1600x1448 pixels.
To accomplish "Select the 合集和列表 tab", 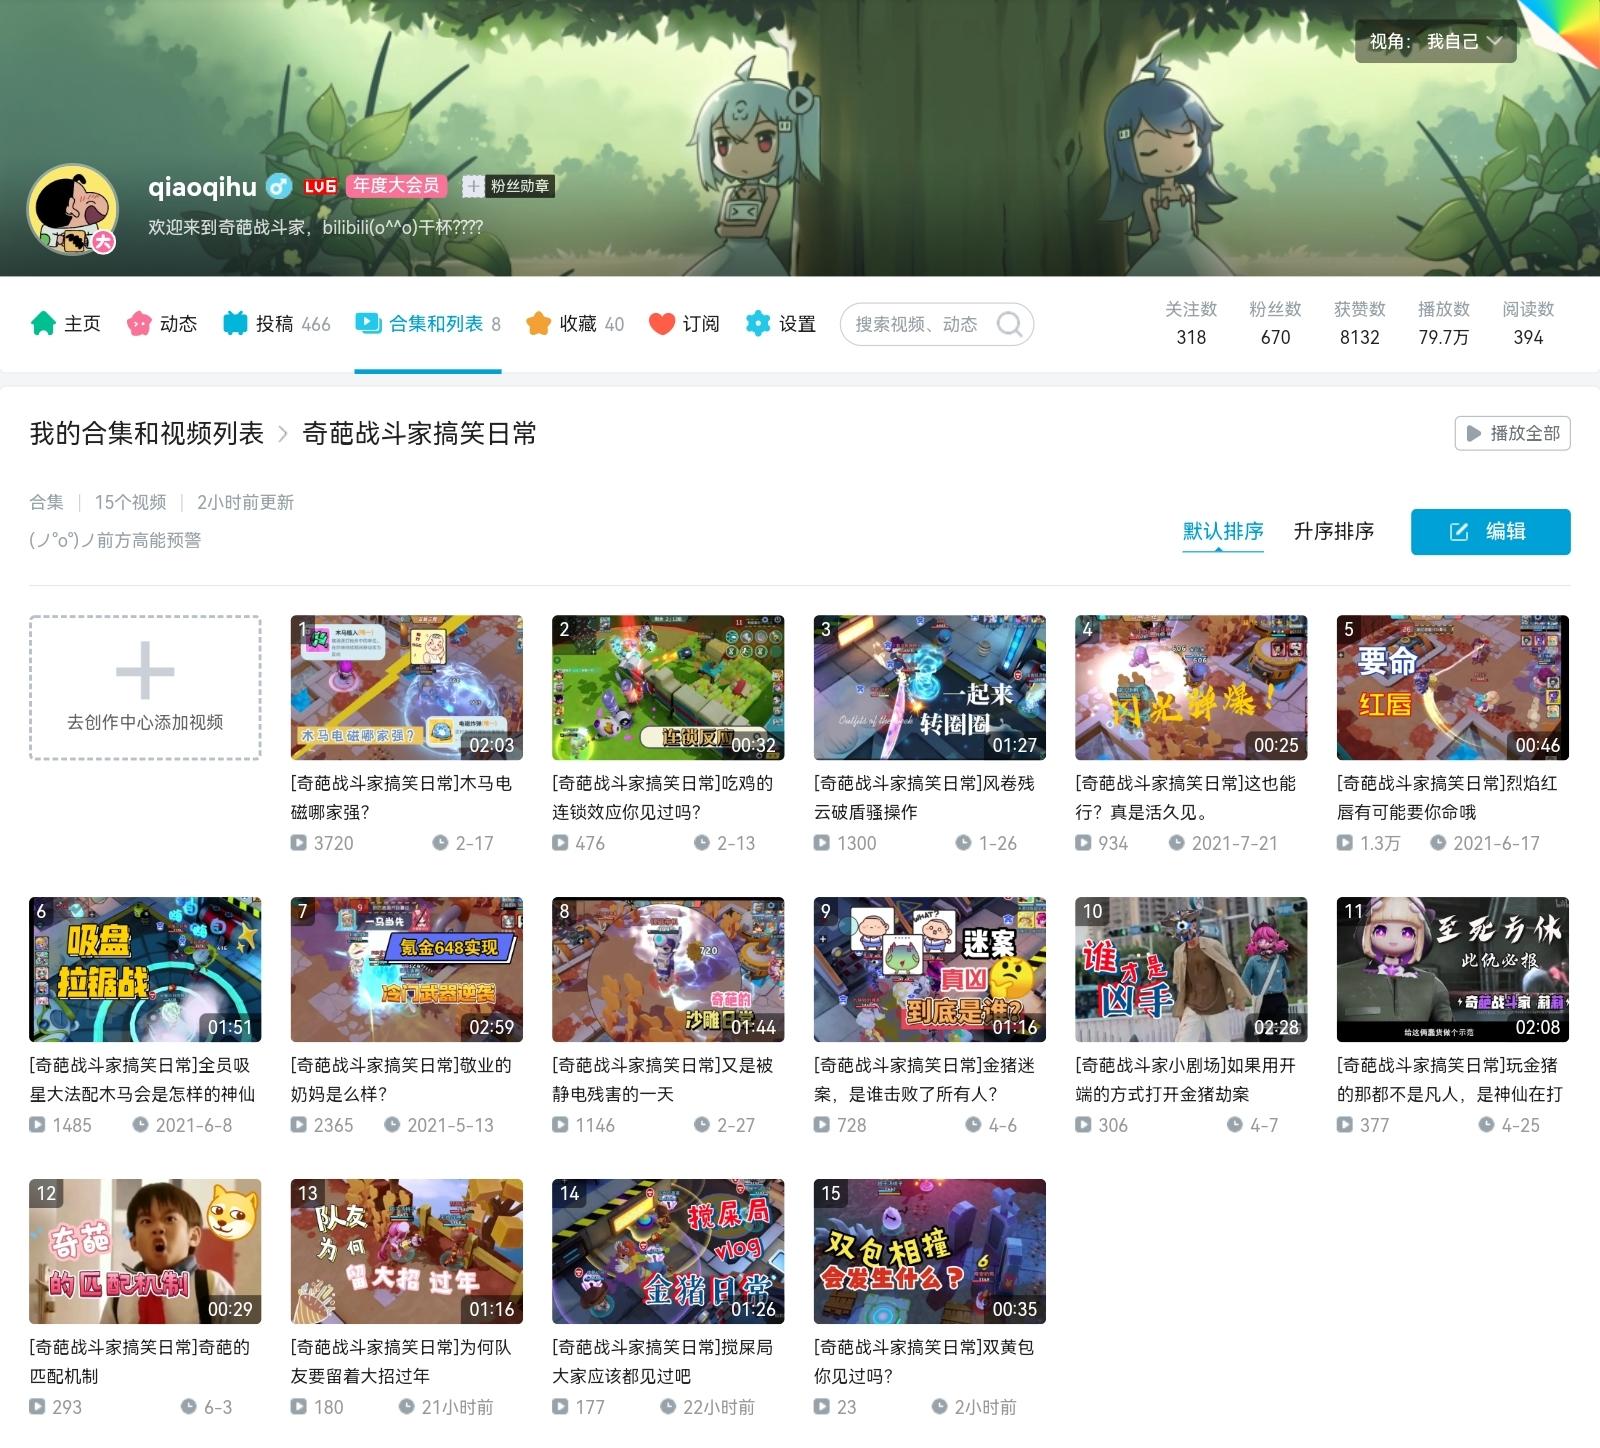I will (x=428, y=324).
